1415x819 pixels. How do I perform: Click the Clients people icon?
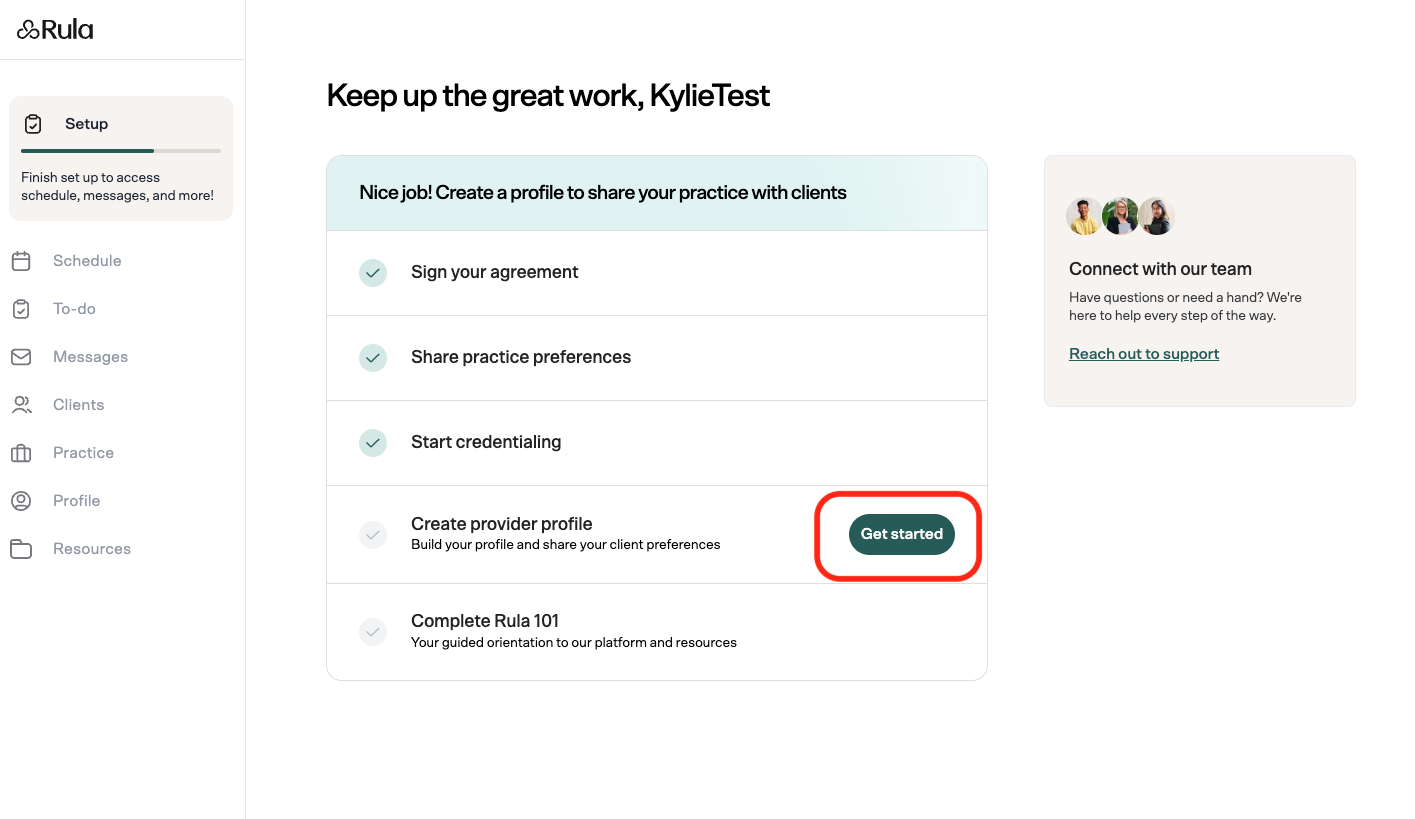22,404
